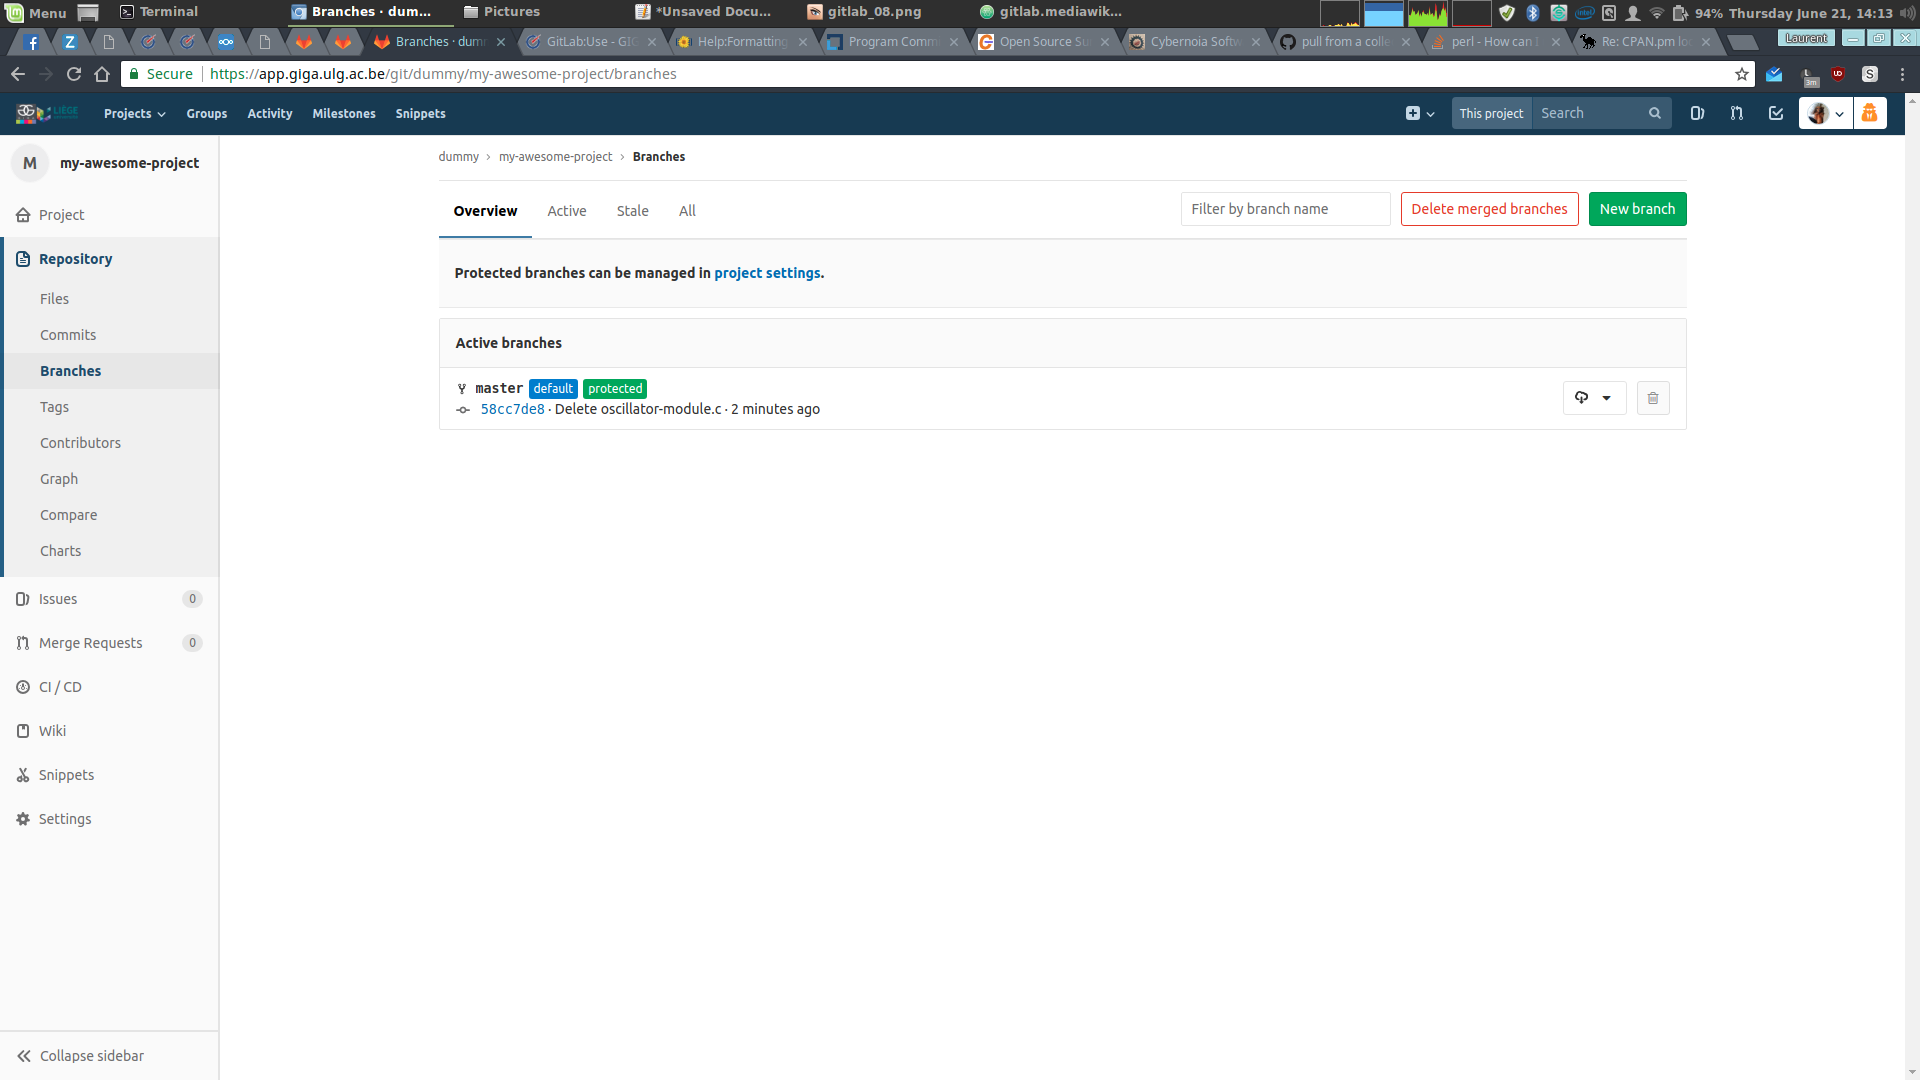This screenshot has width=1920, height=1080.
Task: Open the user avatar menu
Action: click(x=1825, y=114)
